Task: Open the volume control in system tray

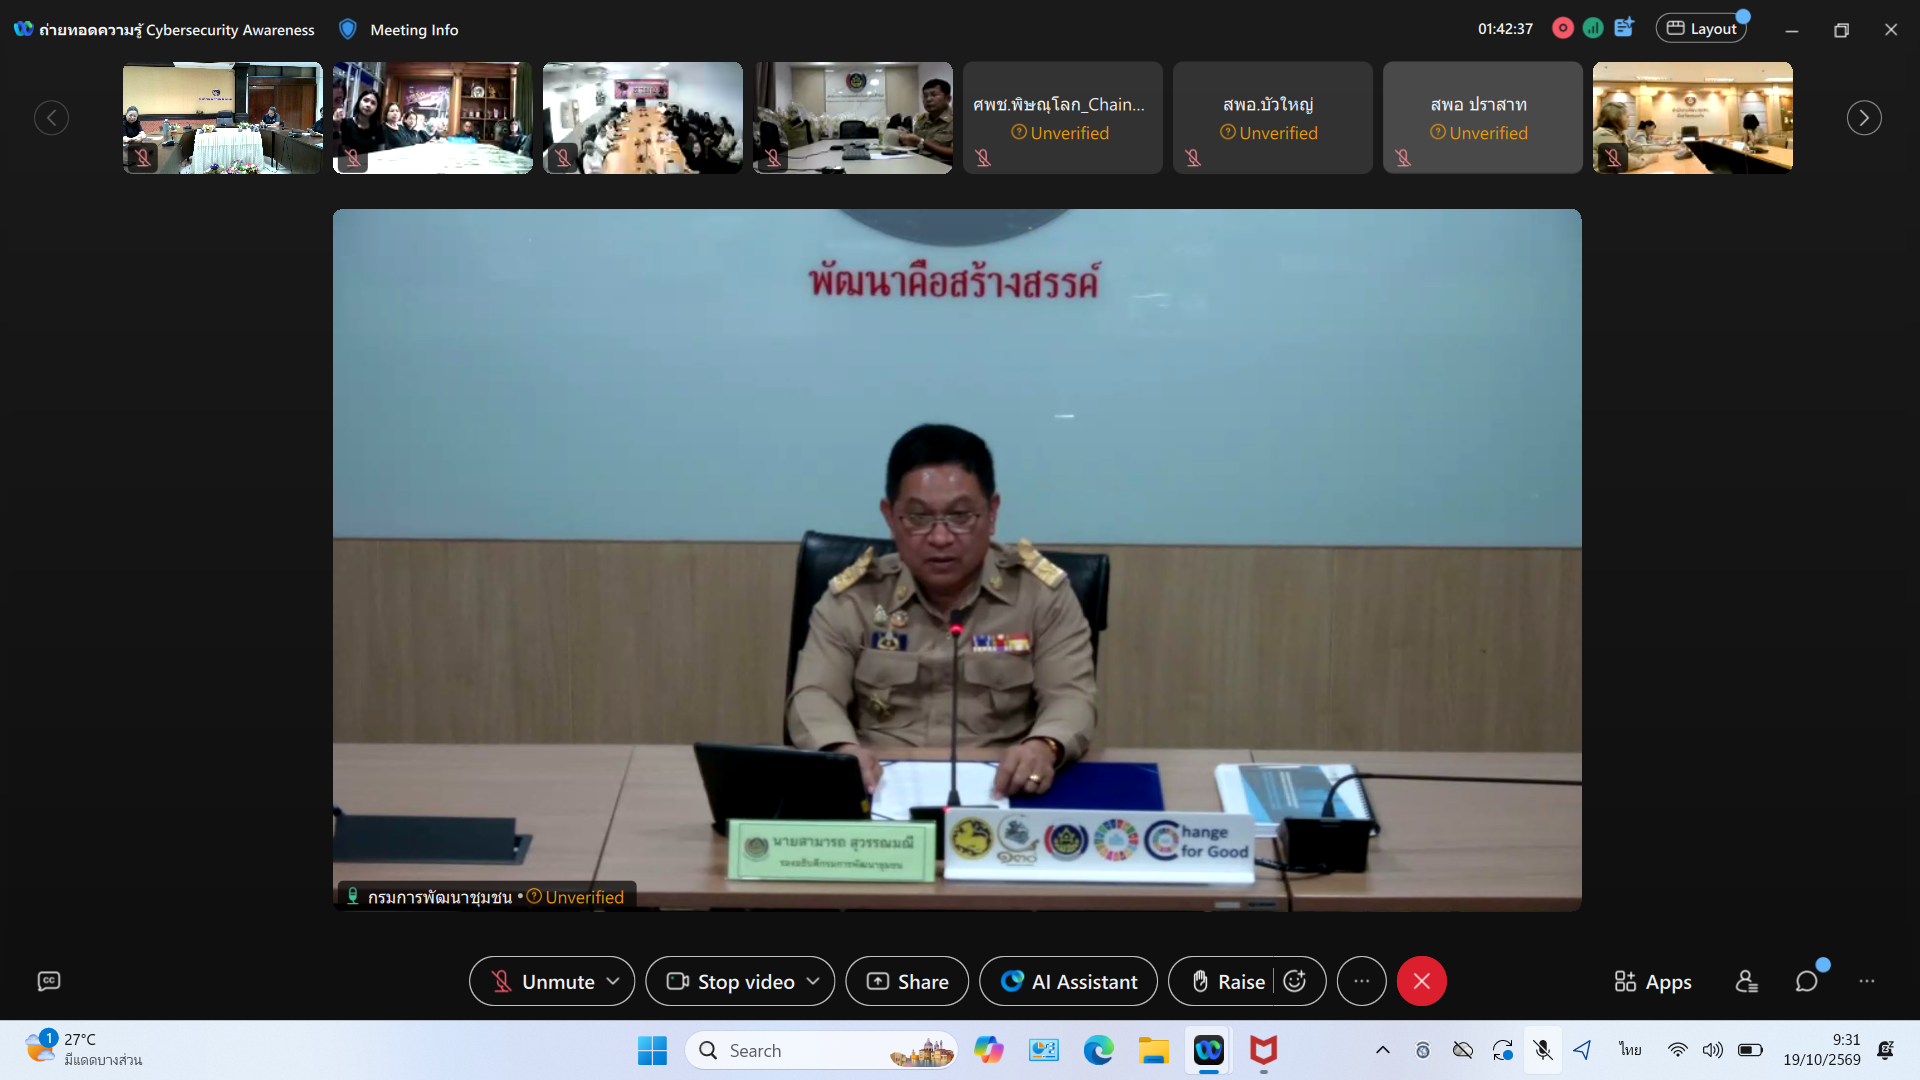Action: click(x=1713, y=1050)
